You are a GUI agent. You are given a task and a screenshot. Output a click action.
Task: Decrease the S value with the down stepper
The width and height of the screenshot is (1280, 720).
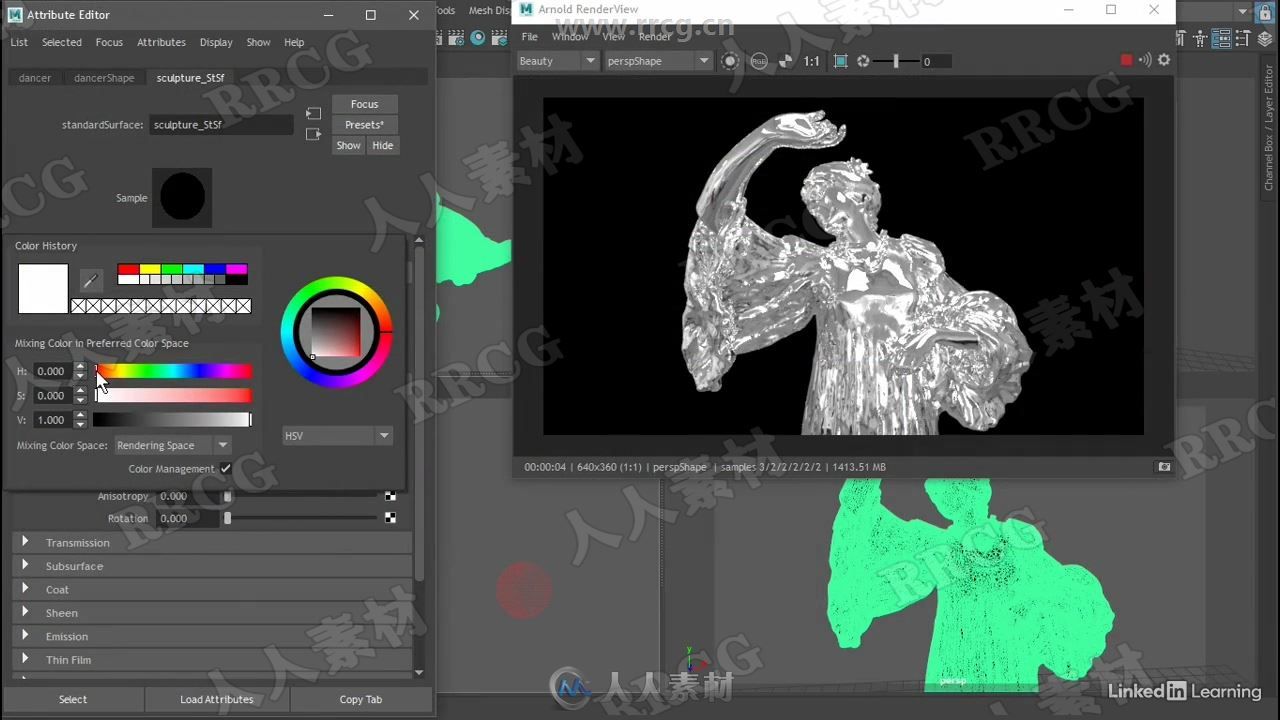[80, 400]
